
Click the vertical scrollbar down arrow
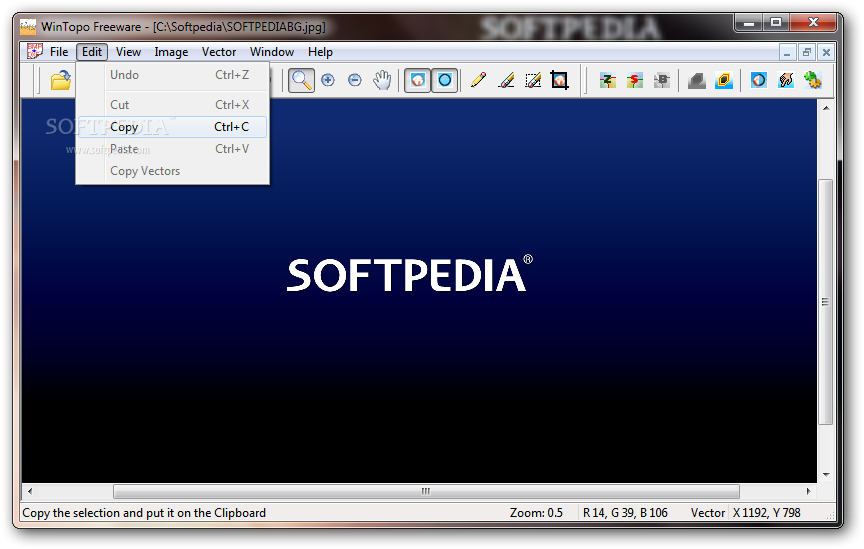(x=825, y=475)
